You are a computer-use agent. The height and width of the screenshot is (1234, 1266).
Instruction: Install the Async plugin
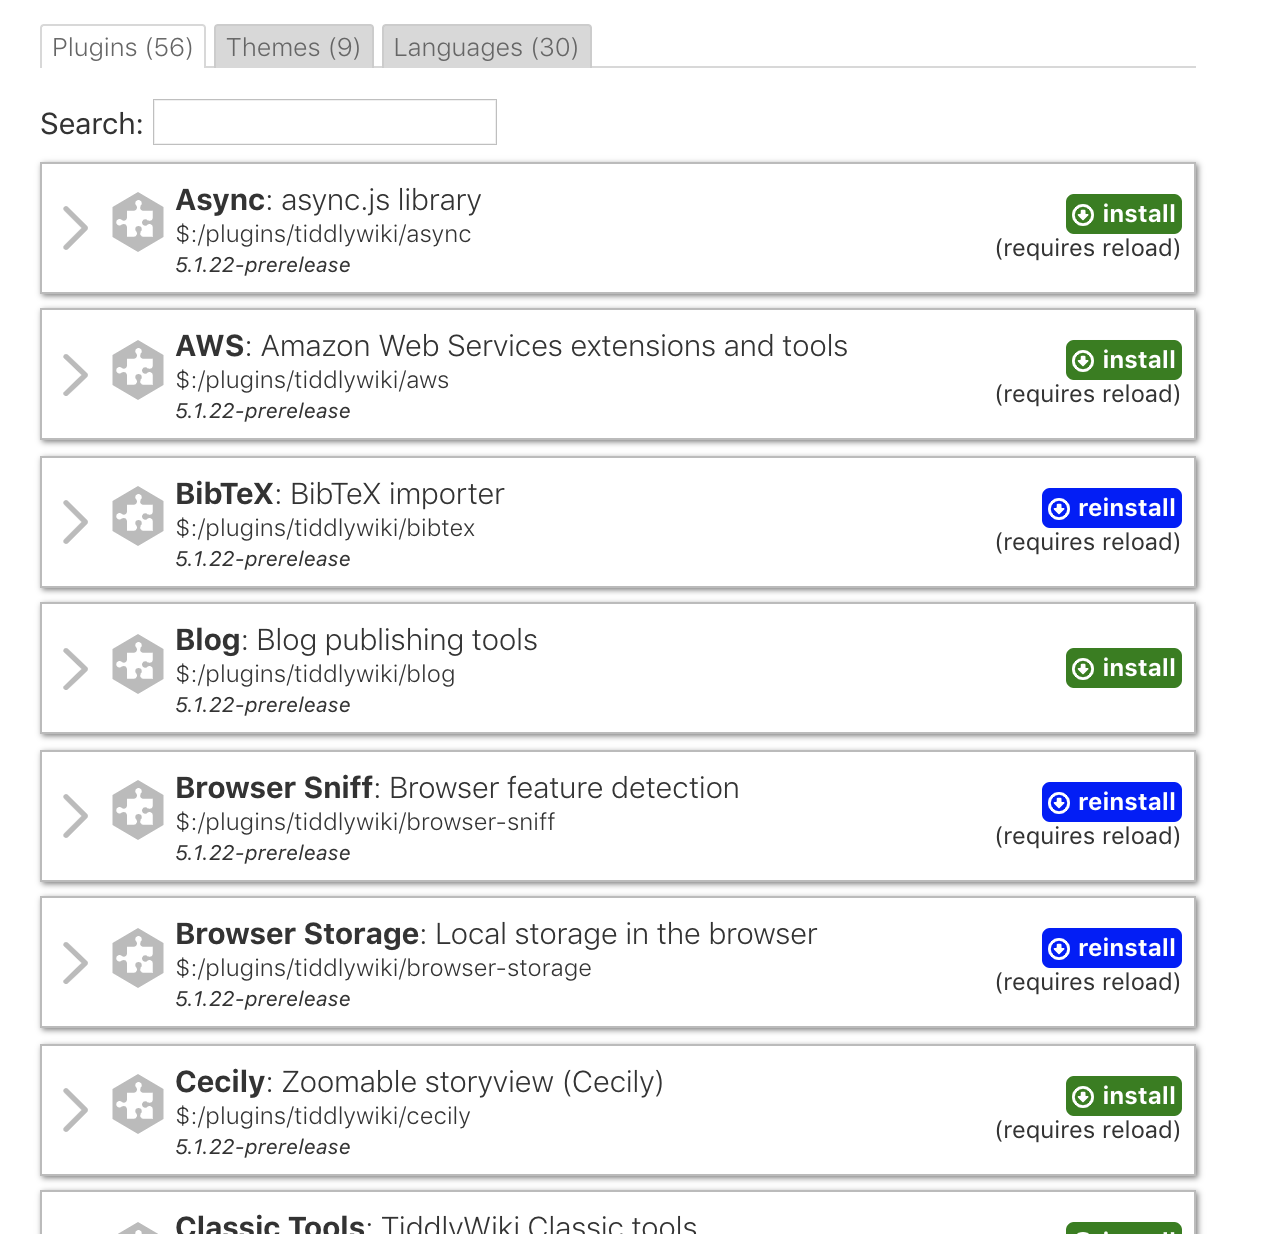pos(1124,214)
